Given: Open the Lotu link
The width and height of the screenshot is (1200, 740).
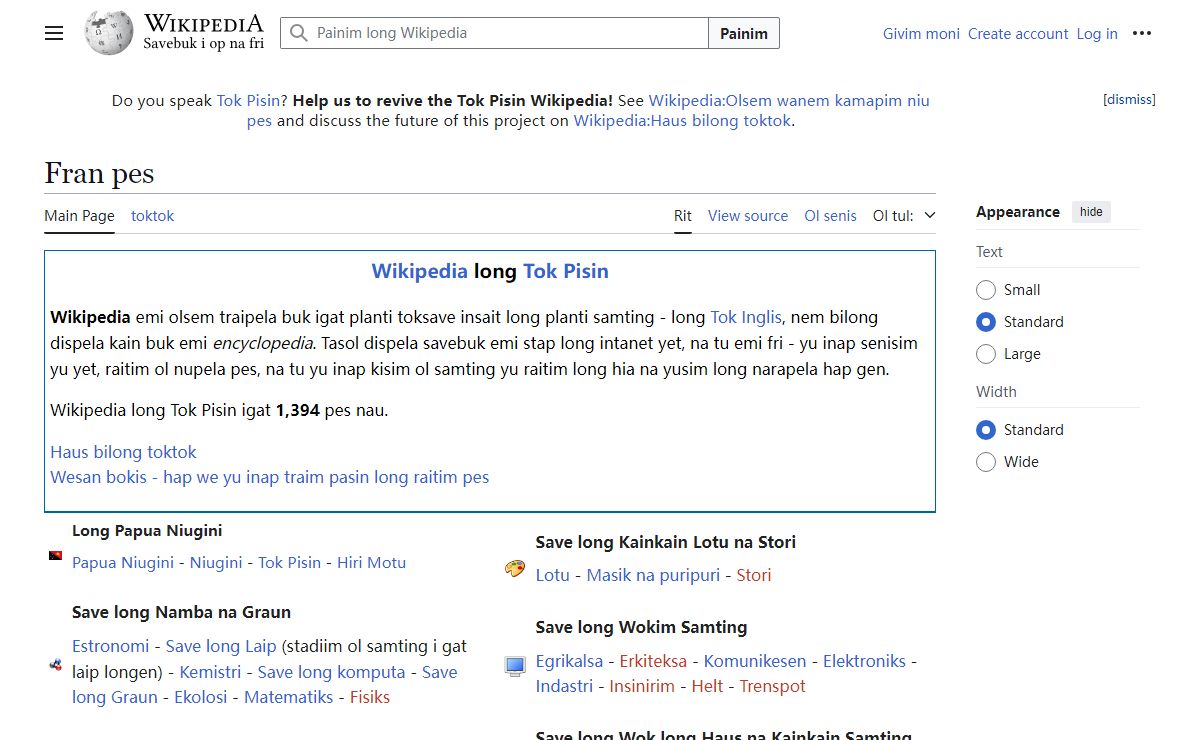Looking at the screenshot, I should coord(552,575).
